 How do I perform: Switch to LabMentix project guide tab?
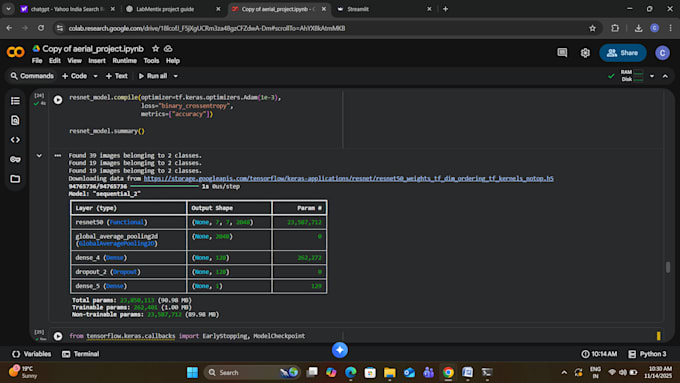click(173, 9)
